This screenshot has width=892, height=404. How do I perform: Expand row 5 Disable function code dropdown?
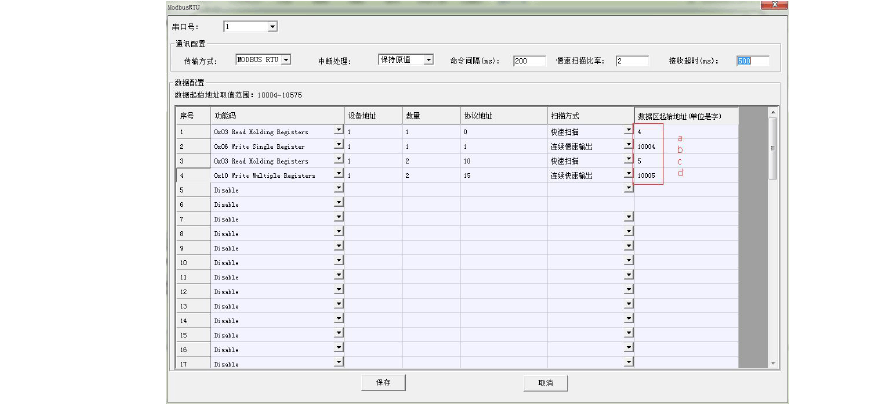pyautogui.click(x=338, y=188)
